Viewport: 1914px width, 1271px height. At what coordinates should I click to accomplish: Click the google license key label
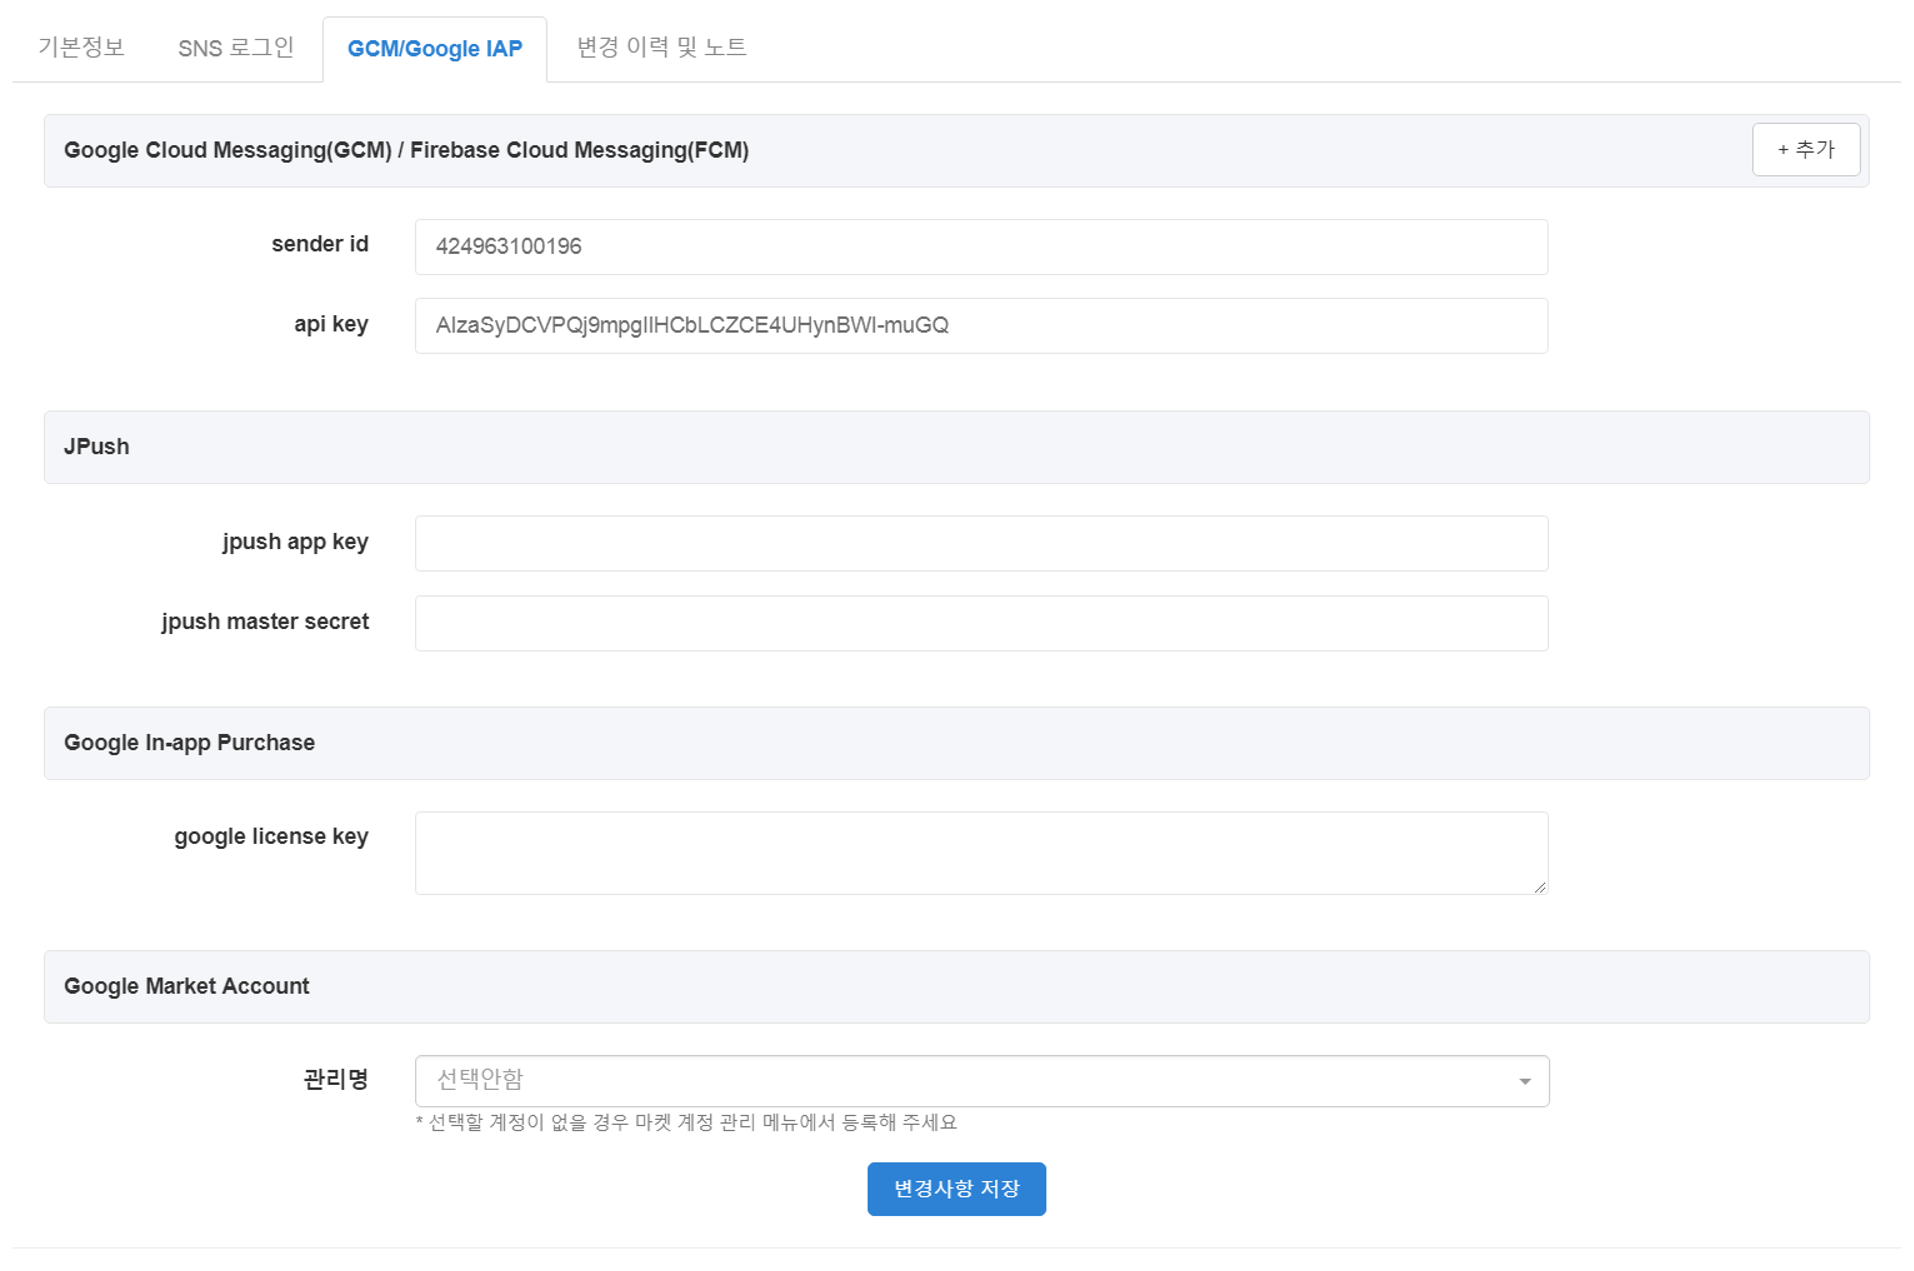tap(271, 837)
